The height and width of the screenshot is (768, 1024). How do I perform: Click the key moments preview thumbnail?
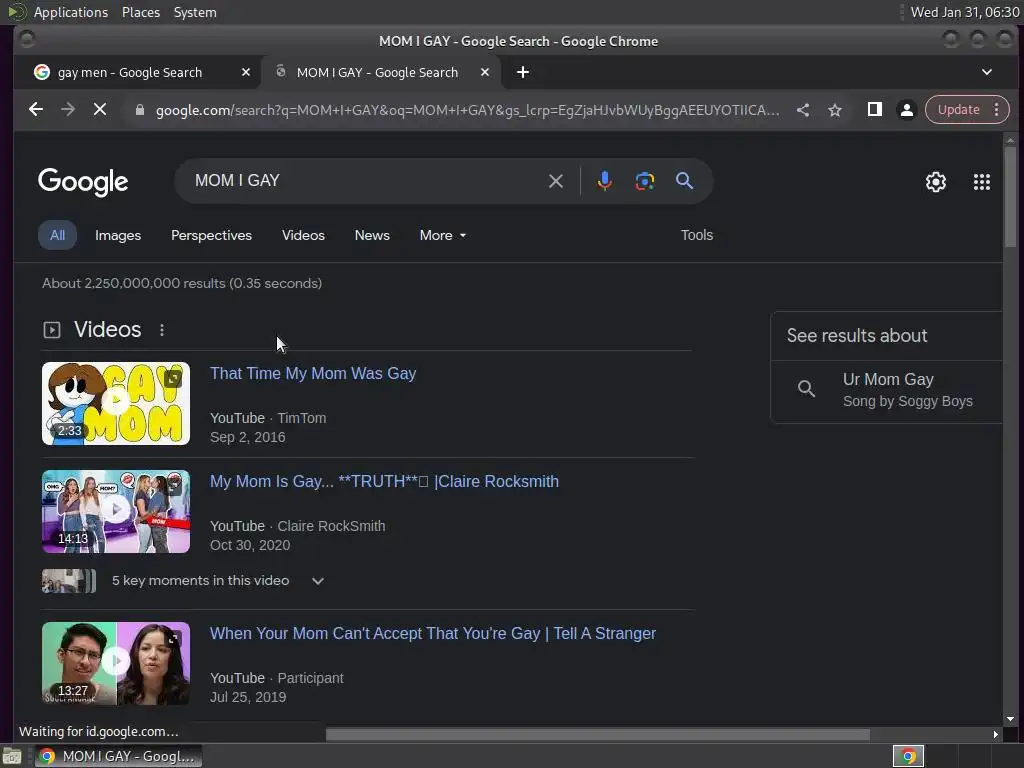[69, 581]
